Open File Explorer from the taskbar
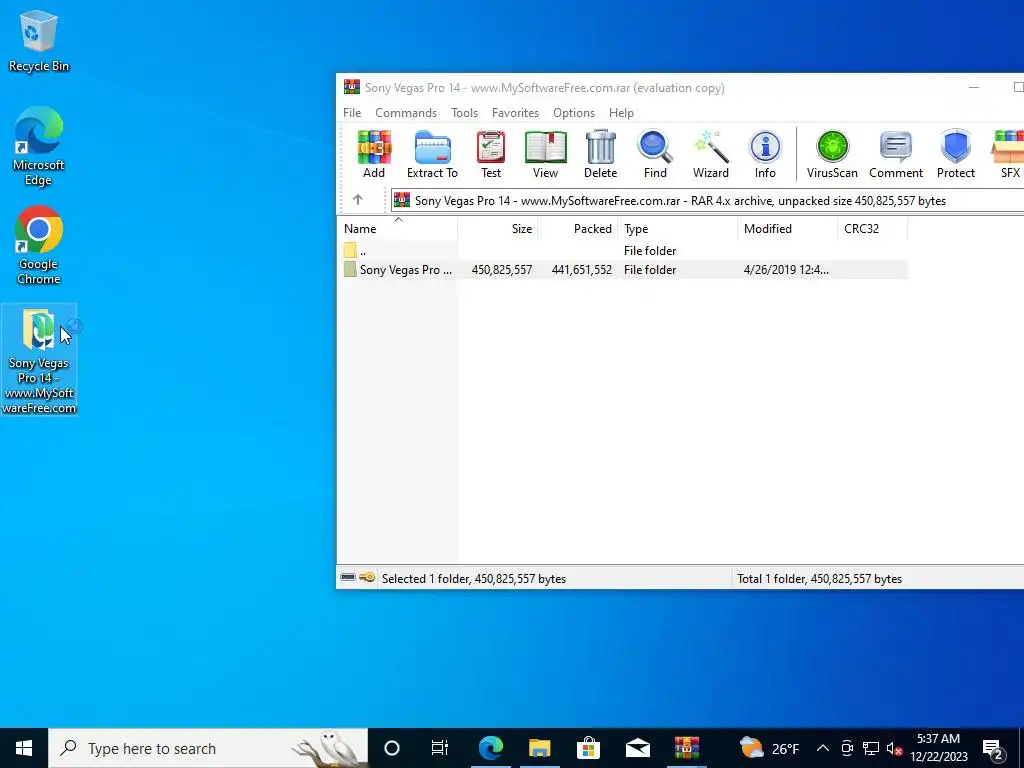The image size is (1024, 768). pos(539,748)
